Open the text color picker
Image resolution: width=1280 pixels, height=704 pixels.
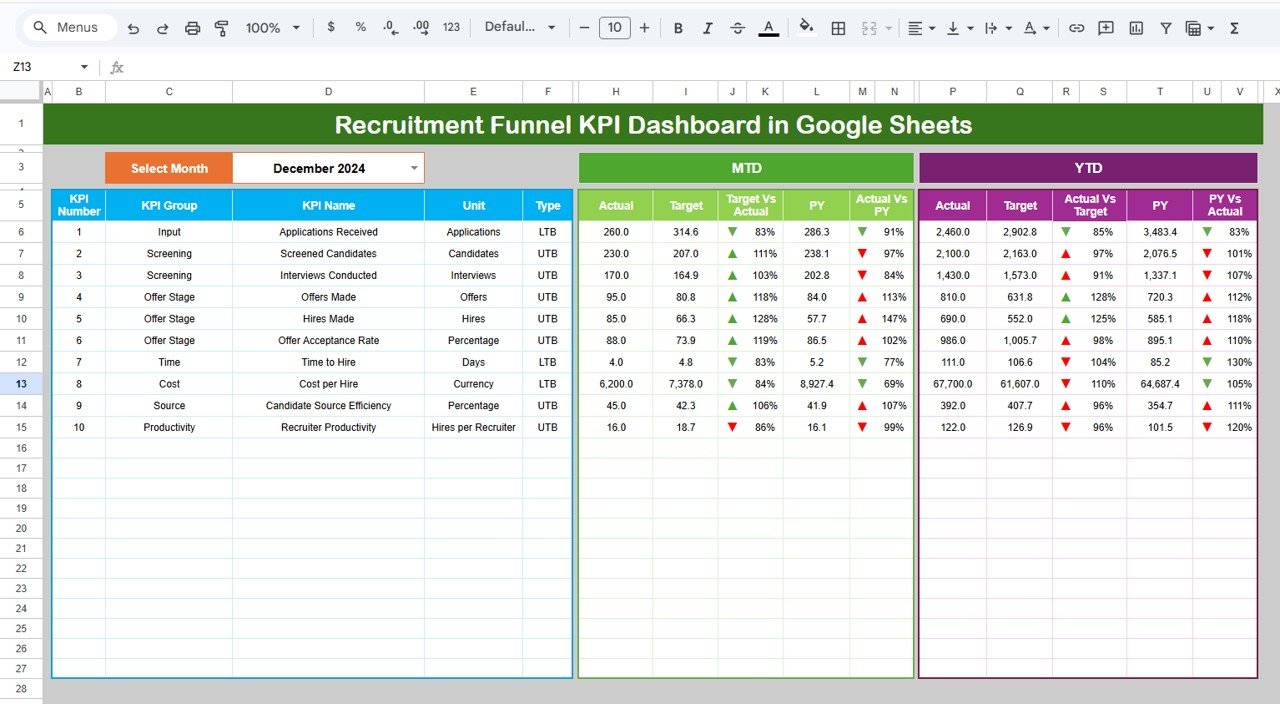(768, 27)
